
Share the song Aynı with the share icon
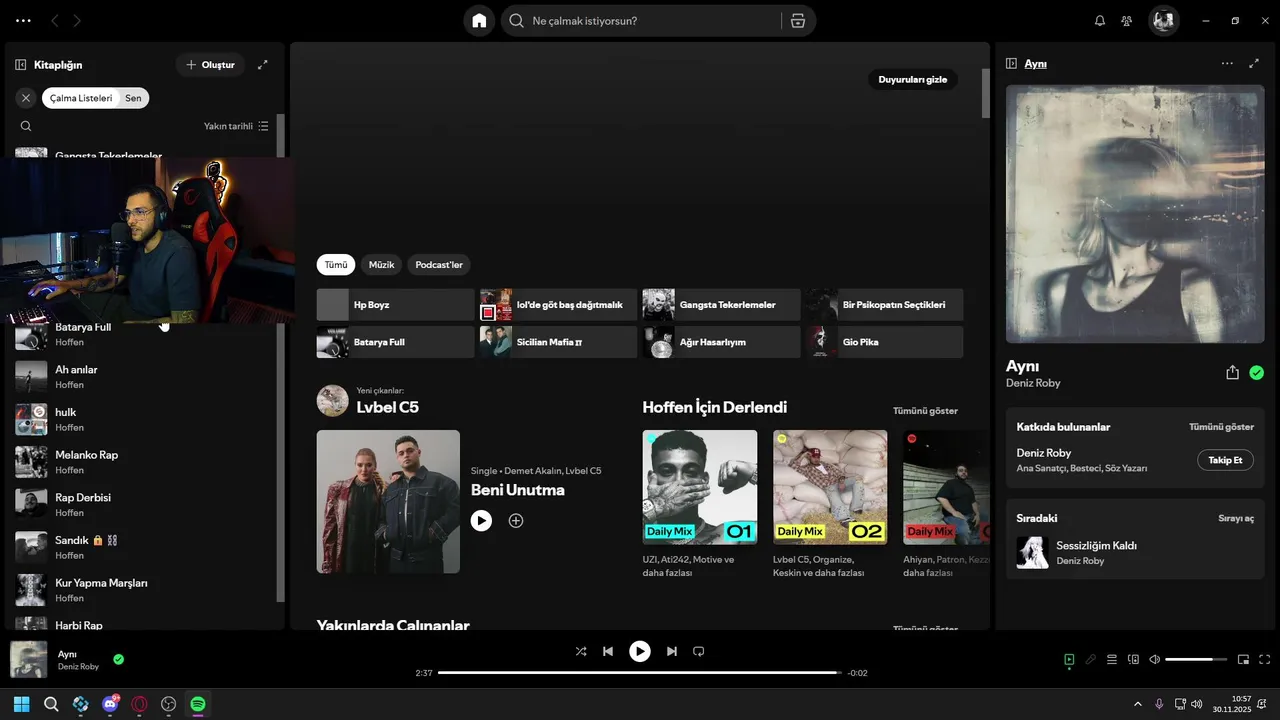(x=1232, y=373)
